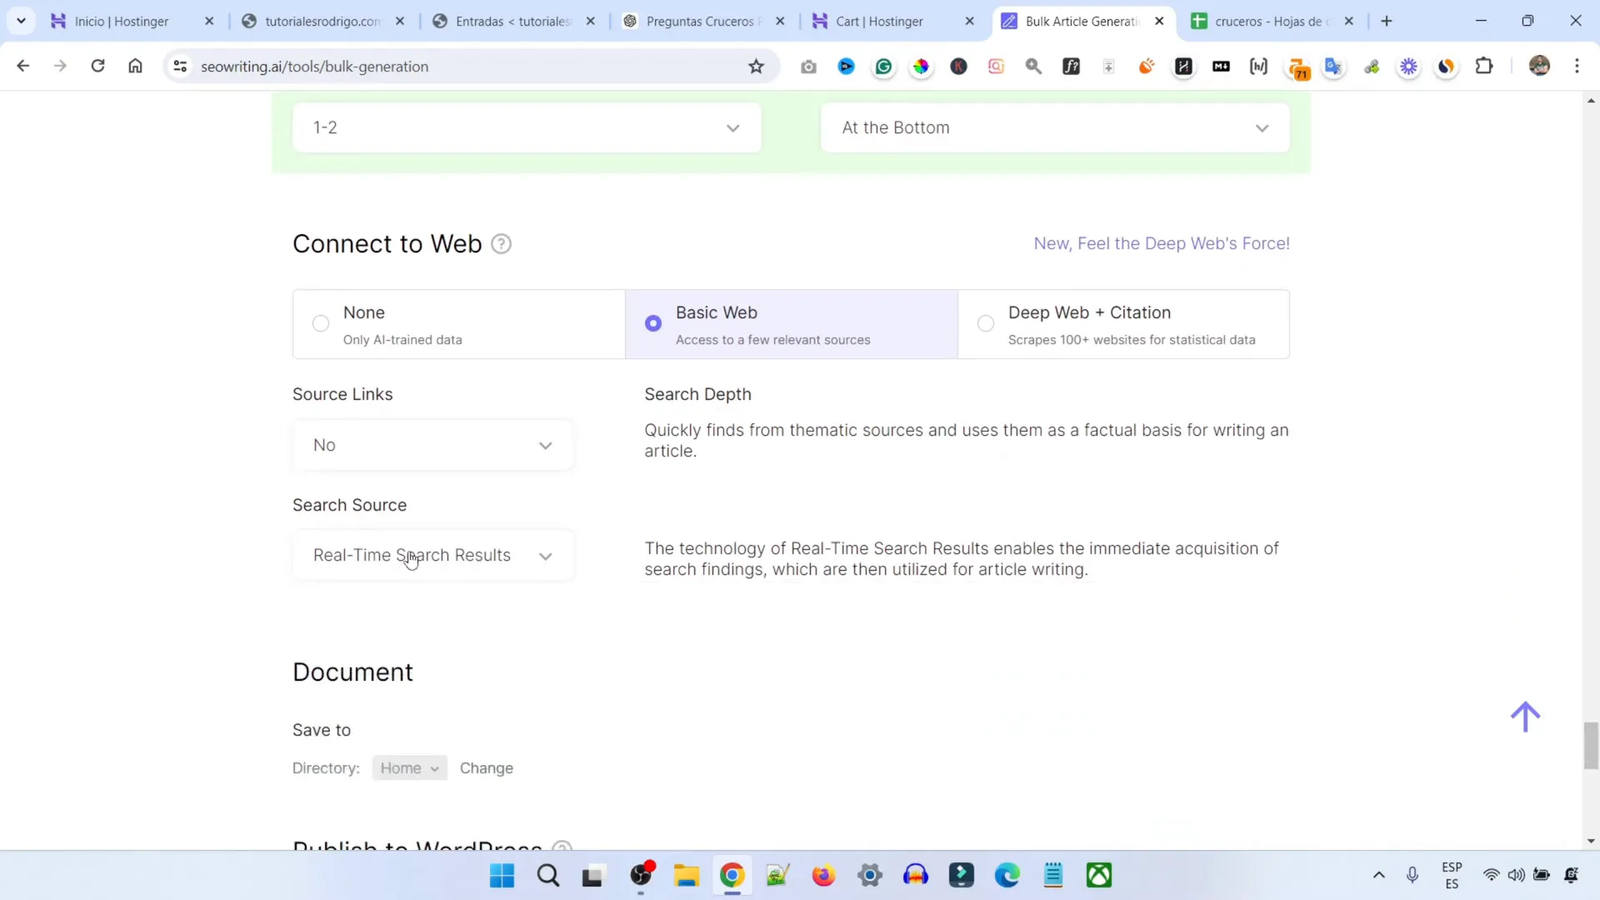Click the camera screenshot extension icon
The image size is (1600, 900).
coord(810,66)
